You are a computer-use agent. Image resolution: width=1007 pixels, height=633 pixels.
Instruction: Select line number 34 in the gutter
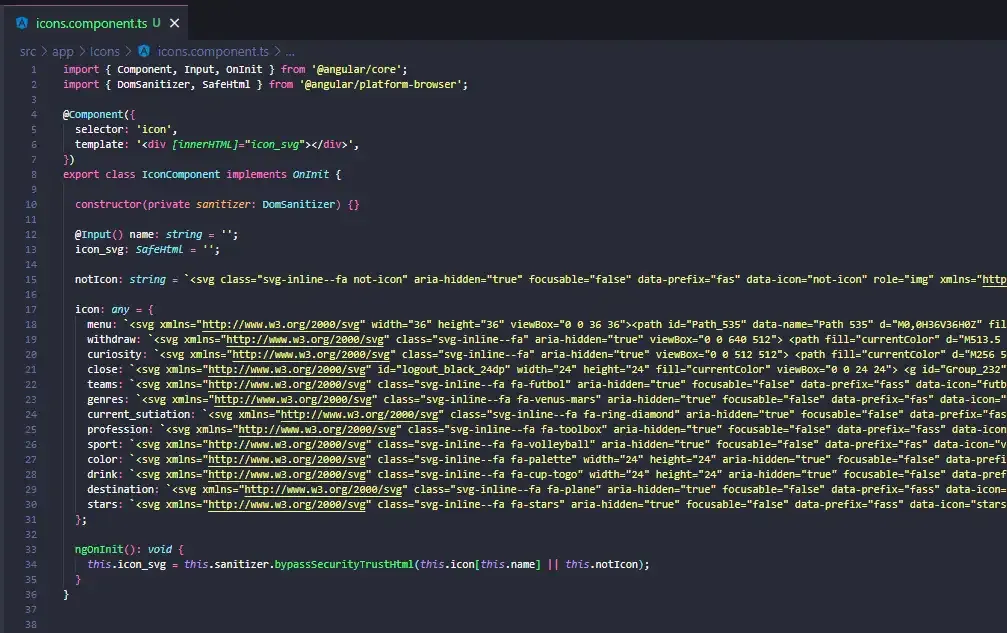[x=32, y=564]
